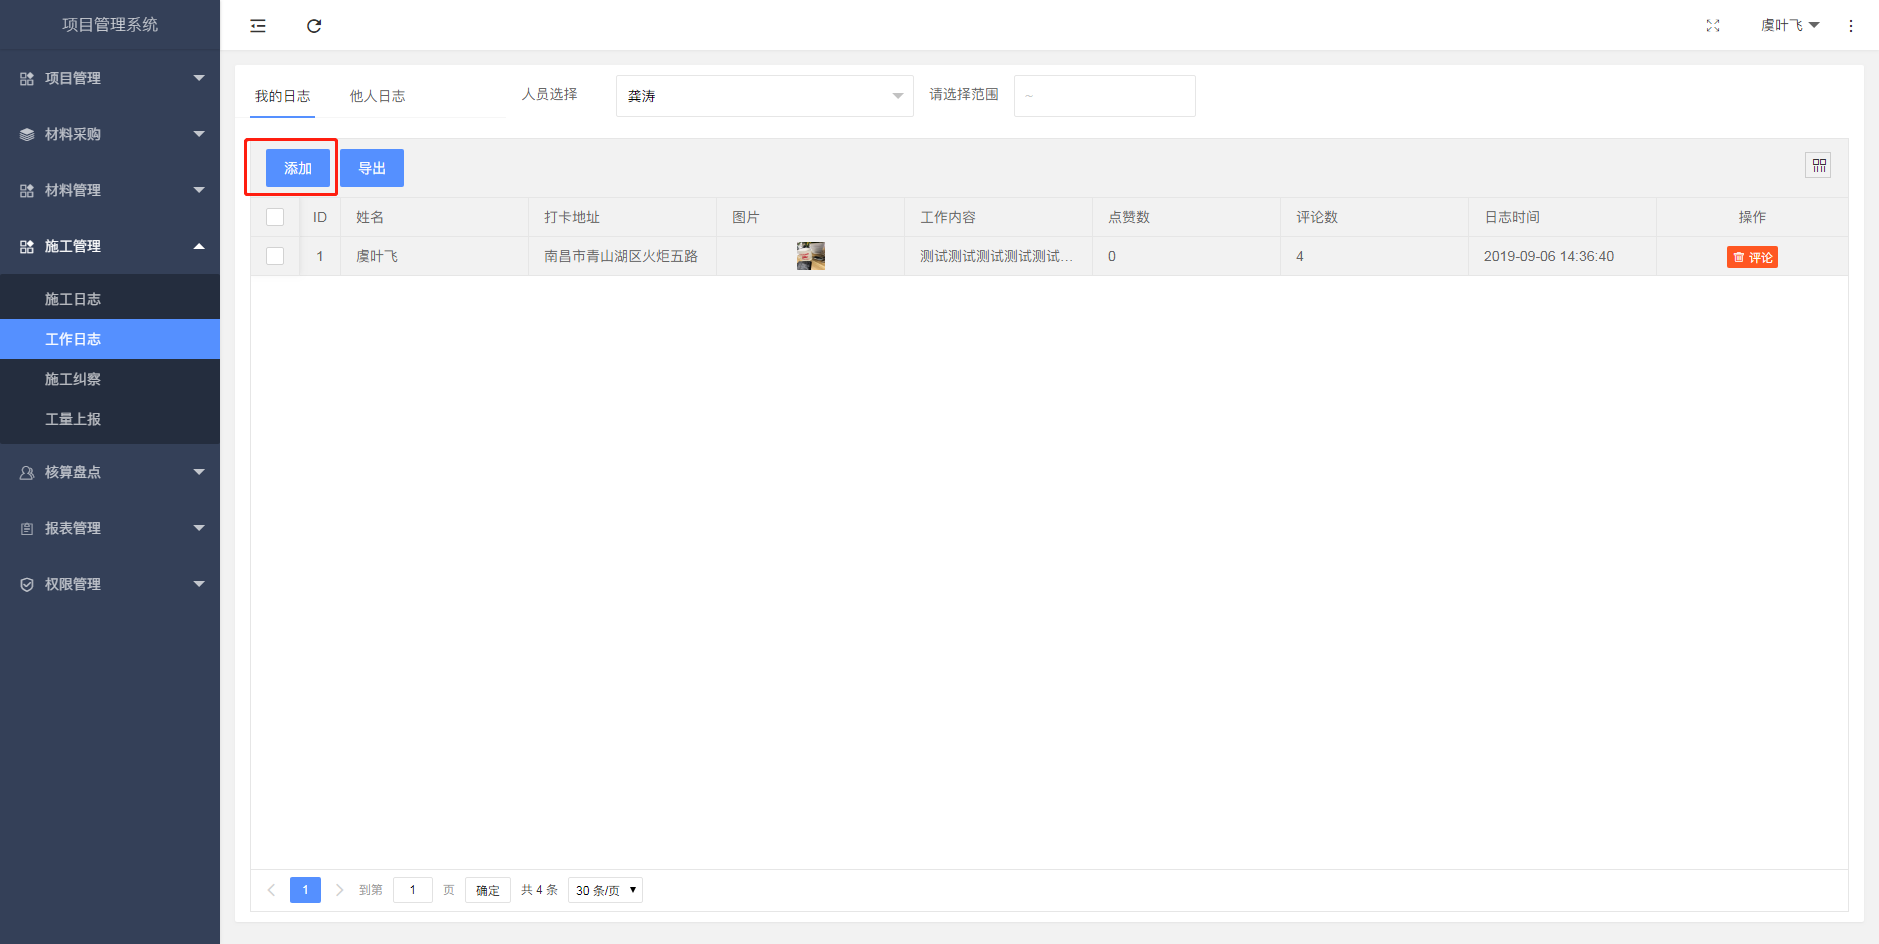Expand 材料采购 menu arrow

tap(199, 134)
